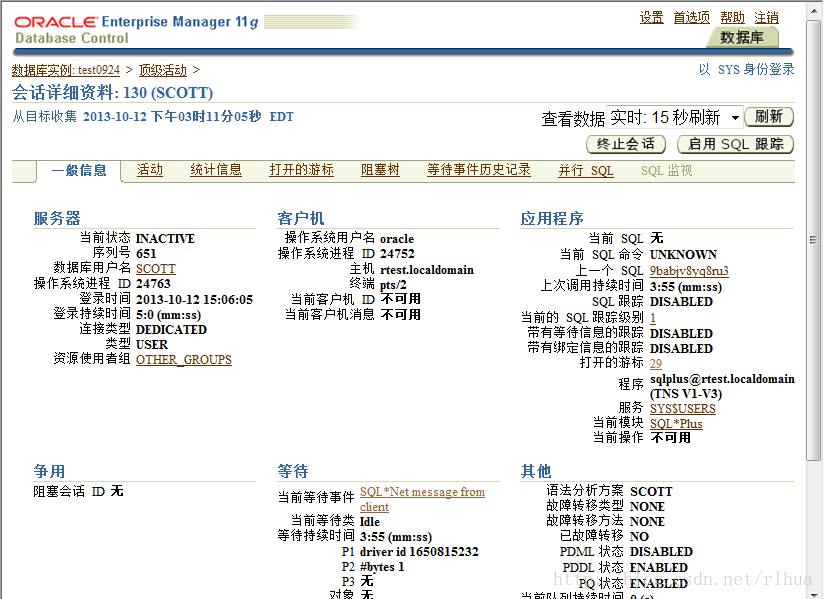
Task: Open the 帮助 help link
Action: (x=732, y=17)
